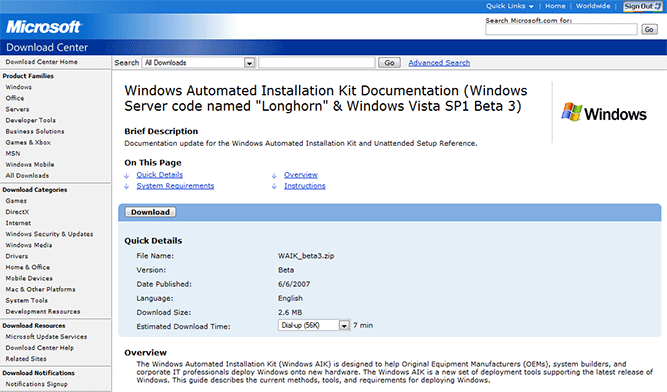Open the Advanced Search link
667x392 pixels.
439,63
